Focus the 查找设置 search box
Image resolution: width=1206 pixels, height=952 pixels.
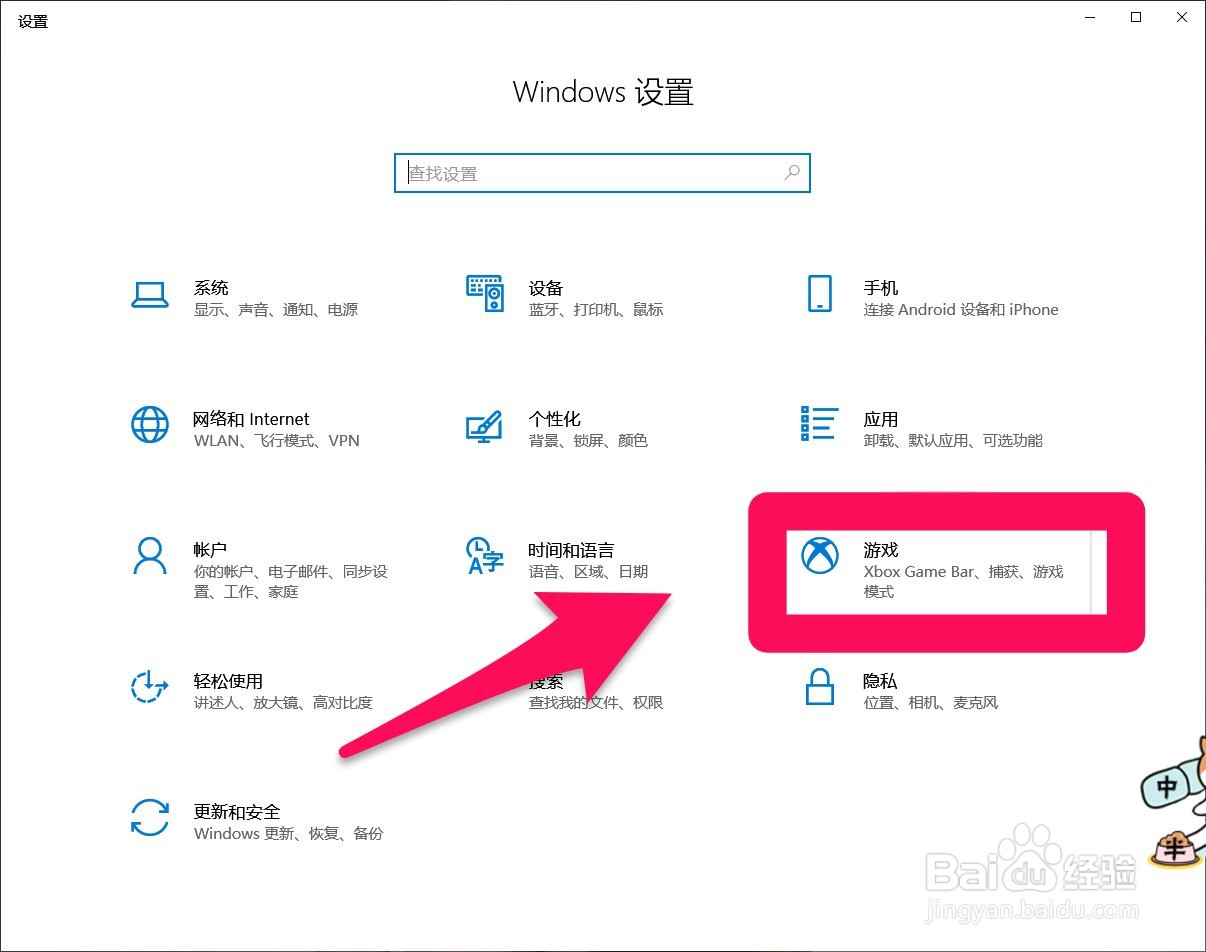(x=602, y=173)
